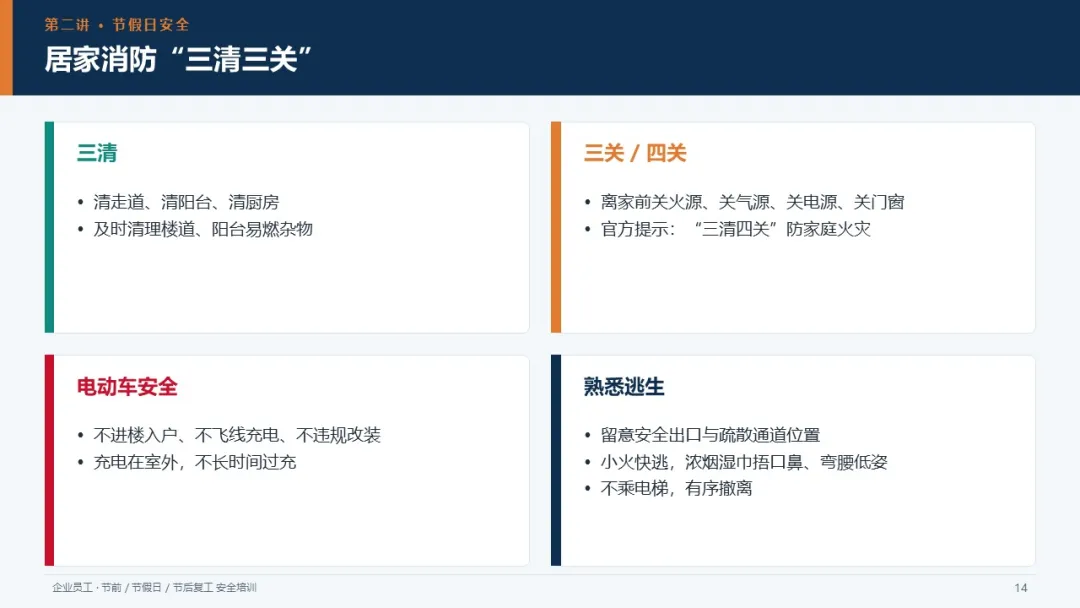Image resolution: width=1080 pixels, height=608 pixels.
Task: Select bullet 官方提示："三清四关"防家庭火灾
Action: click(736, 229)
